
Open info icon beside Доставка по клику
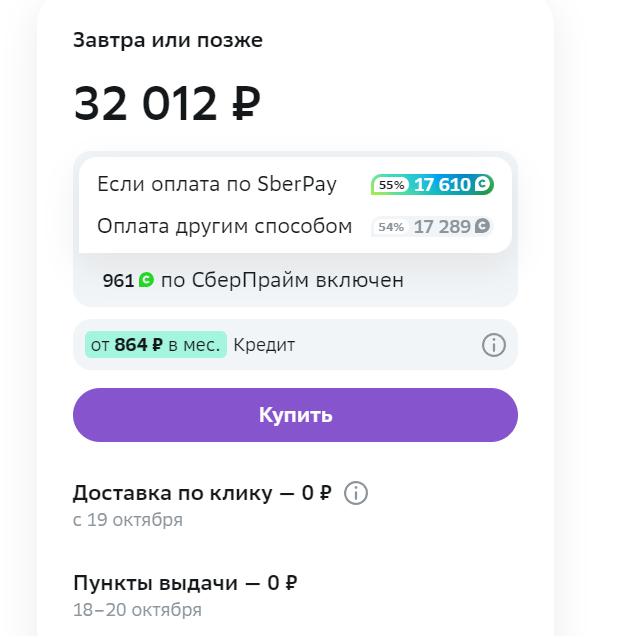click(x=356, y=493)
